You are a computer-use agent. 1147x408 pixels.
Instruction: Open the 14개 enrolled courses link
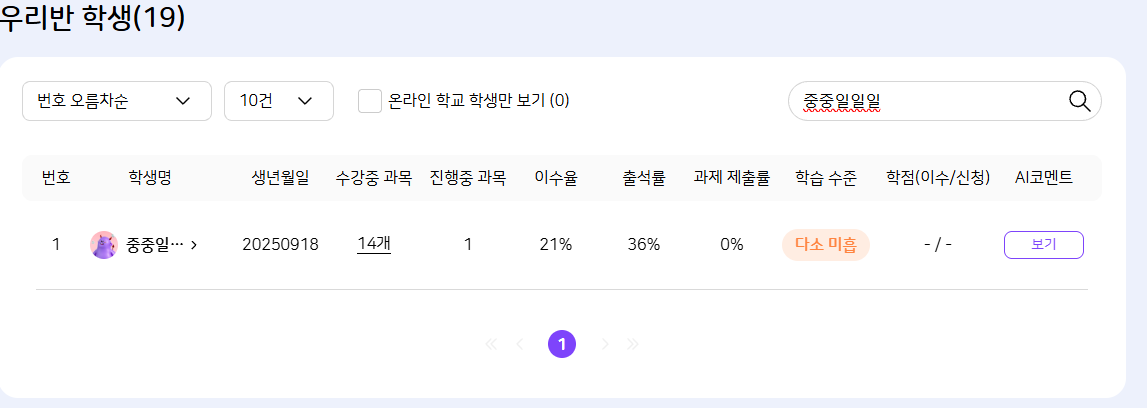(x=374, y=245)
